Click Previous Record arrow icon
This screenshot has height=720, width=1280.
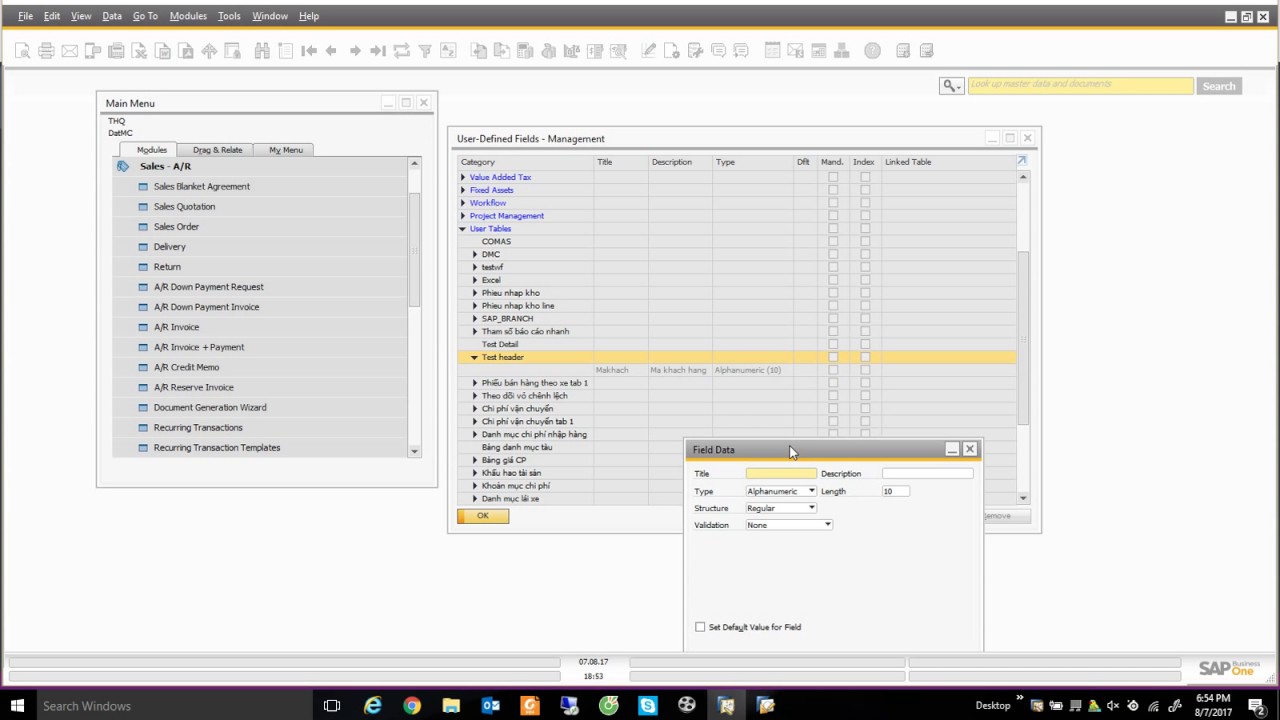click(332, 51)
